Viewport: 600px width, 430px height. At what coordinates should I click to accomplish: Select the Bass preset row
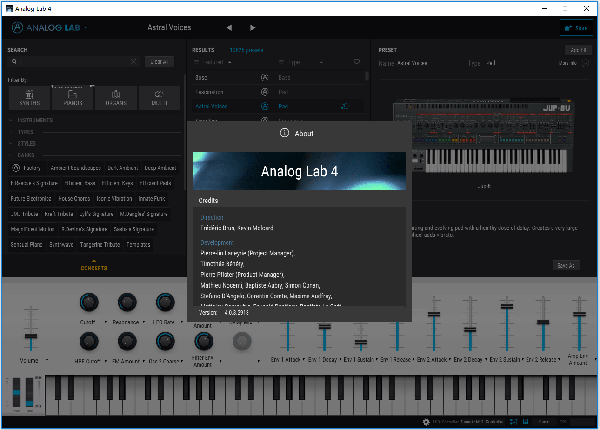[277, 77]
